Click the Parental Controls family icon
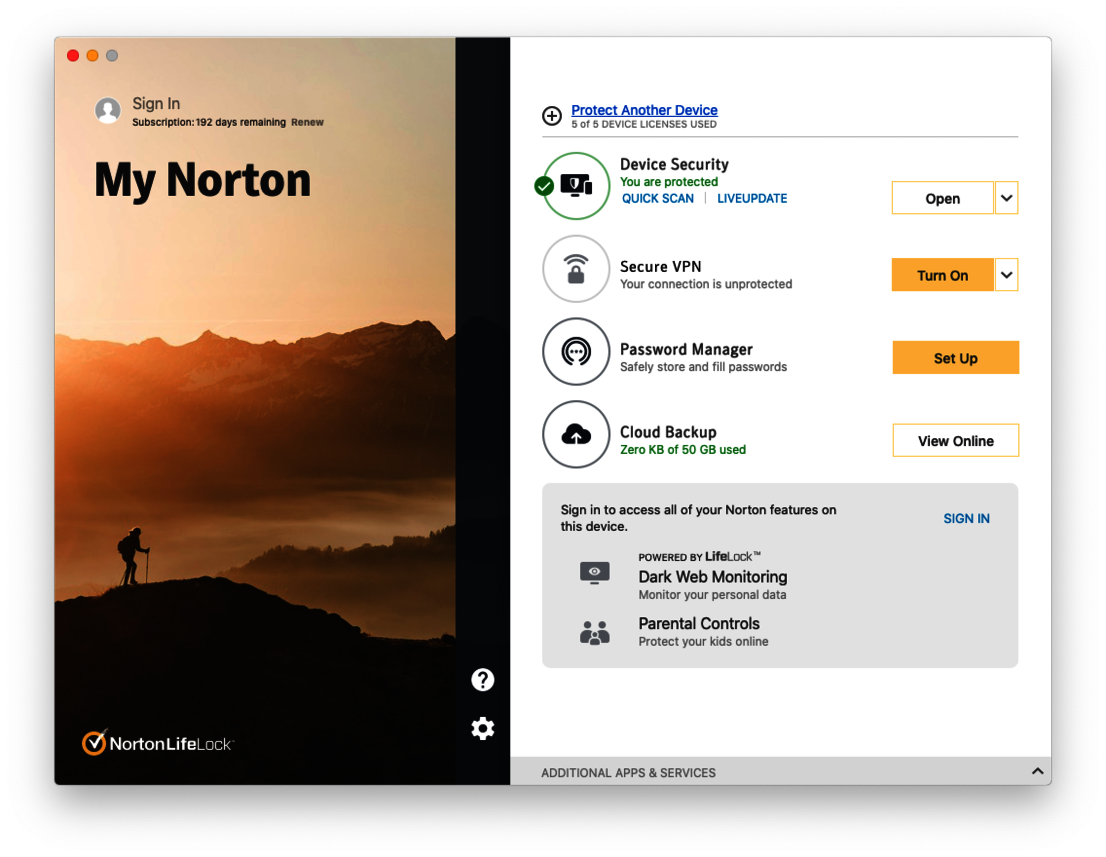This screenshot has height=857, width=1106. (595, 632)
